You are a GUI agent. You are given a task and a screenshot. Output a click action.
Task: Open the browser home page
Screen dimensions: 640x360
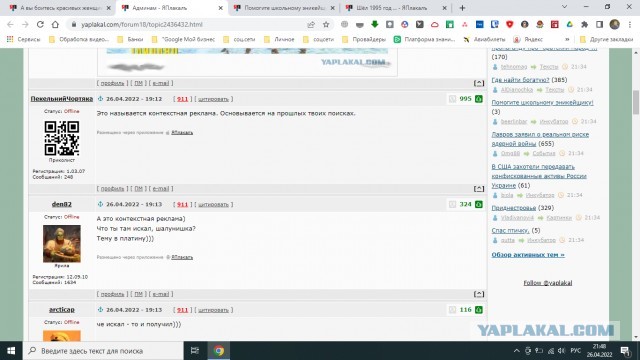[55, 24]
